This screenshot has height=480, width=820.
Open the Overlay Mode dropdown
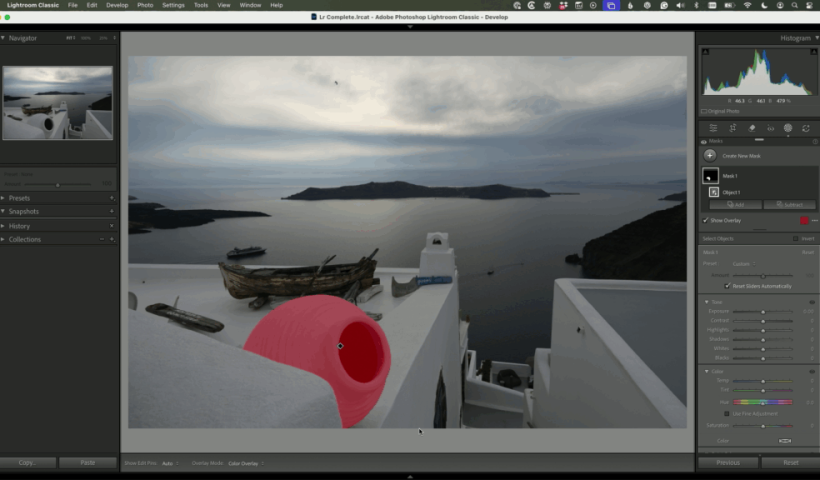(244, 463)
